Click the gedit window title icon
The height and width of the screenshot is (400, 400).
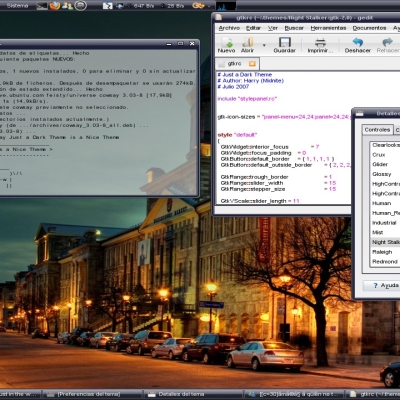click(x=218, y=17)
